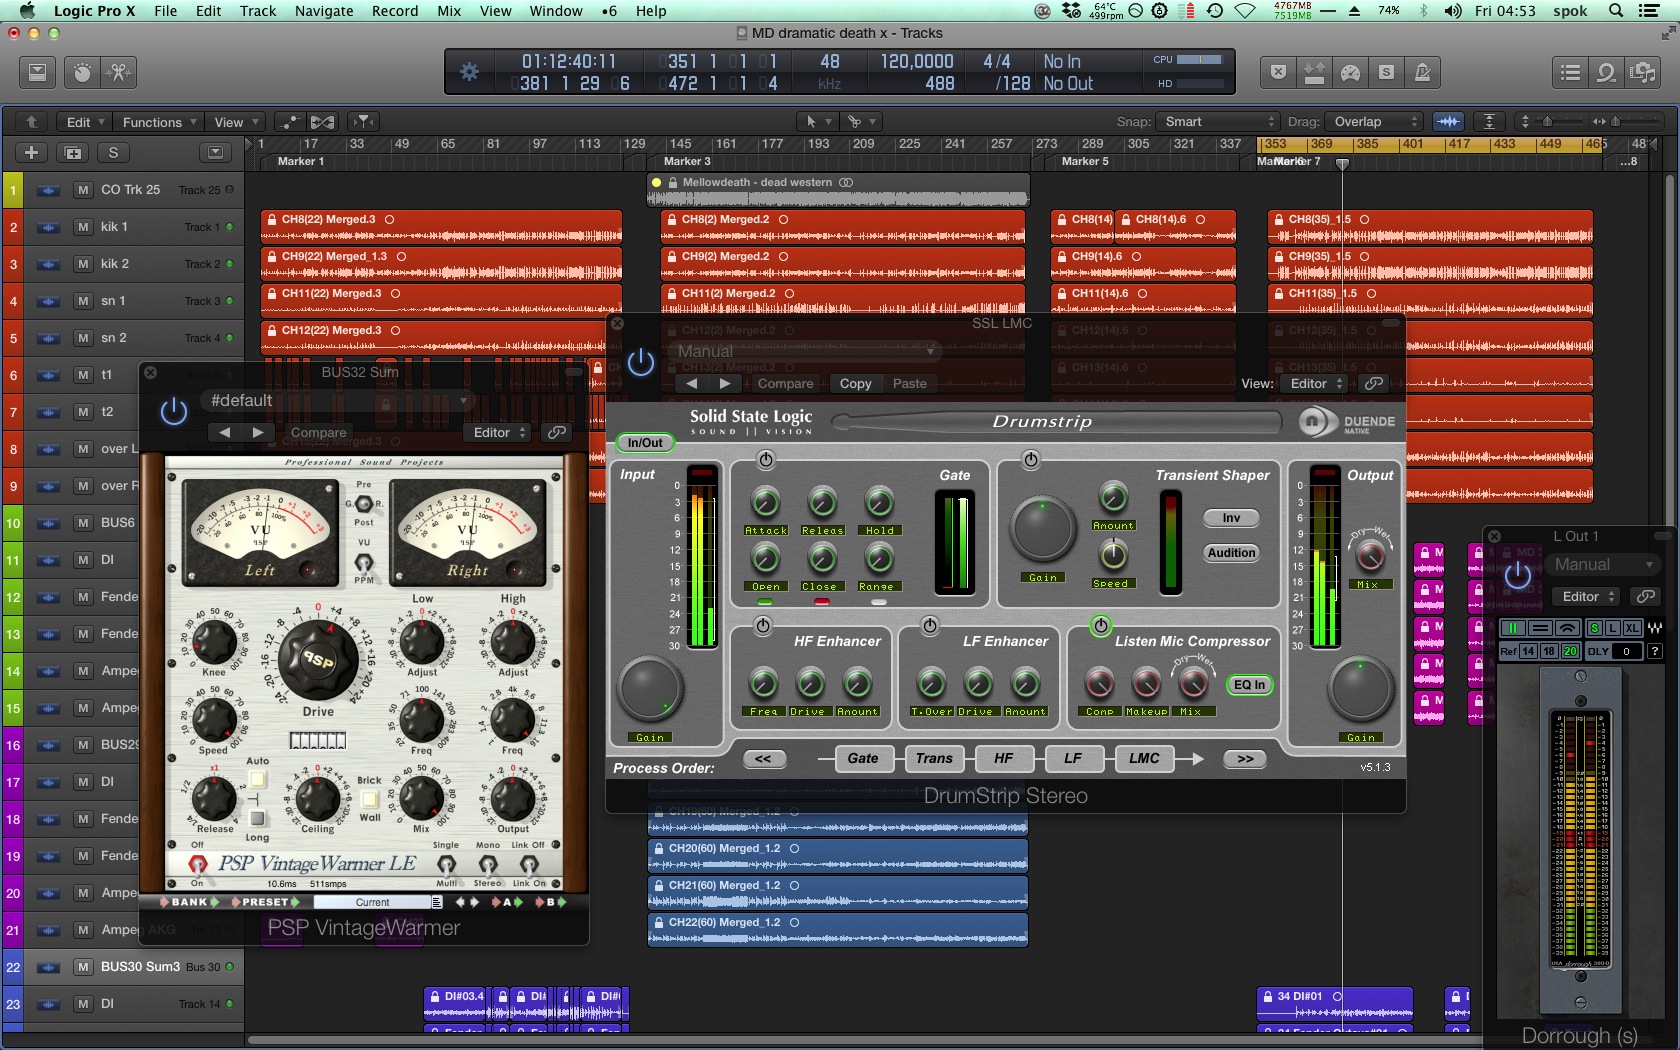Click link icon in SSL LMC window header
Image resolution: width=1680 pixels, height=1050 pixels.
pos(1375,383)
